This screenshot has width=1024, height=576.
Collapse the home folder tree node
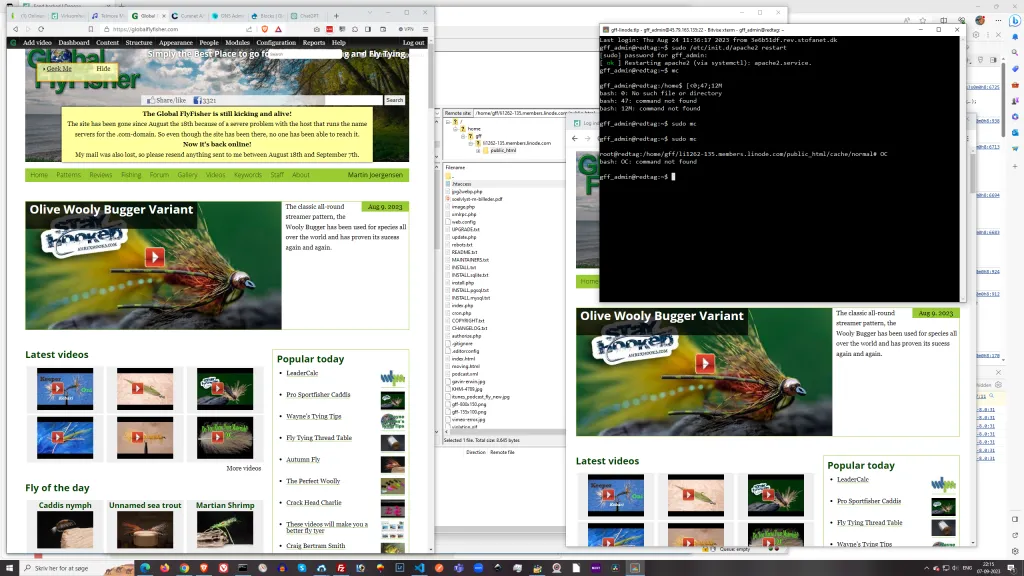(456, 129)
